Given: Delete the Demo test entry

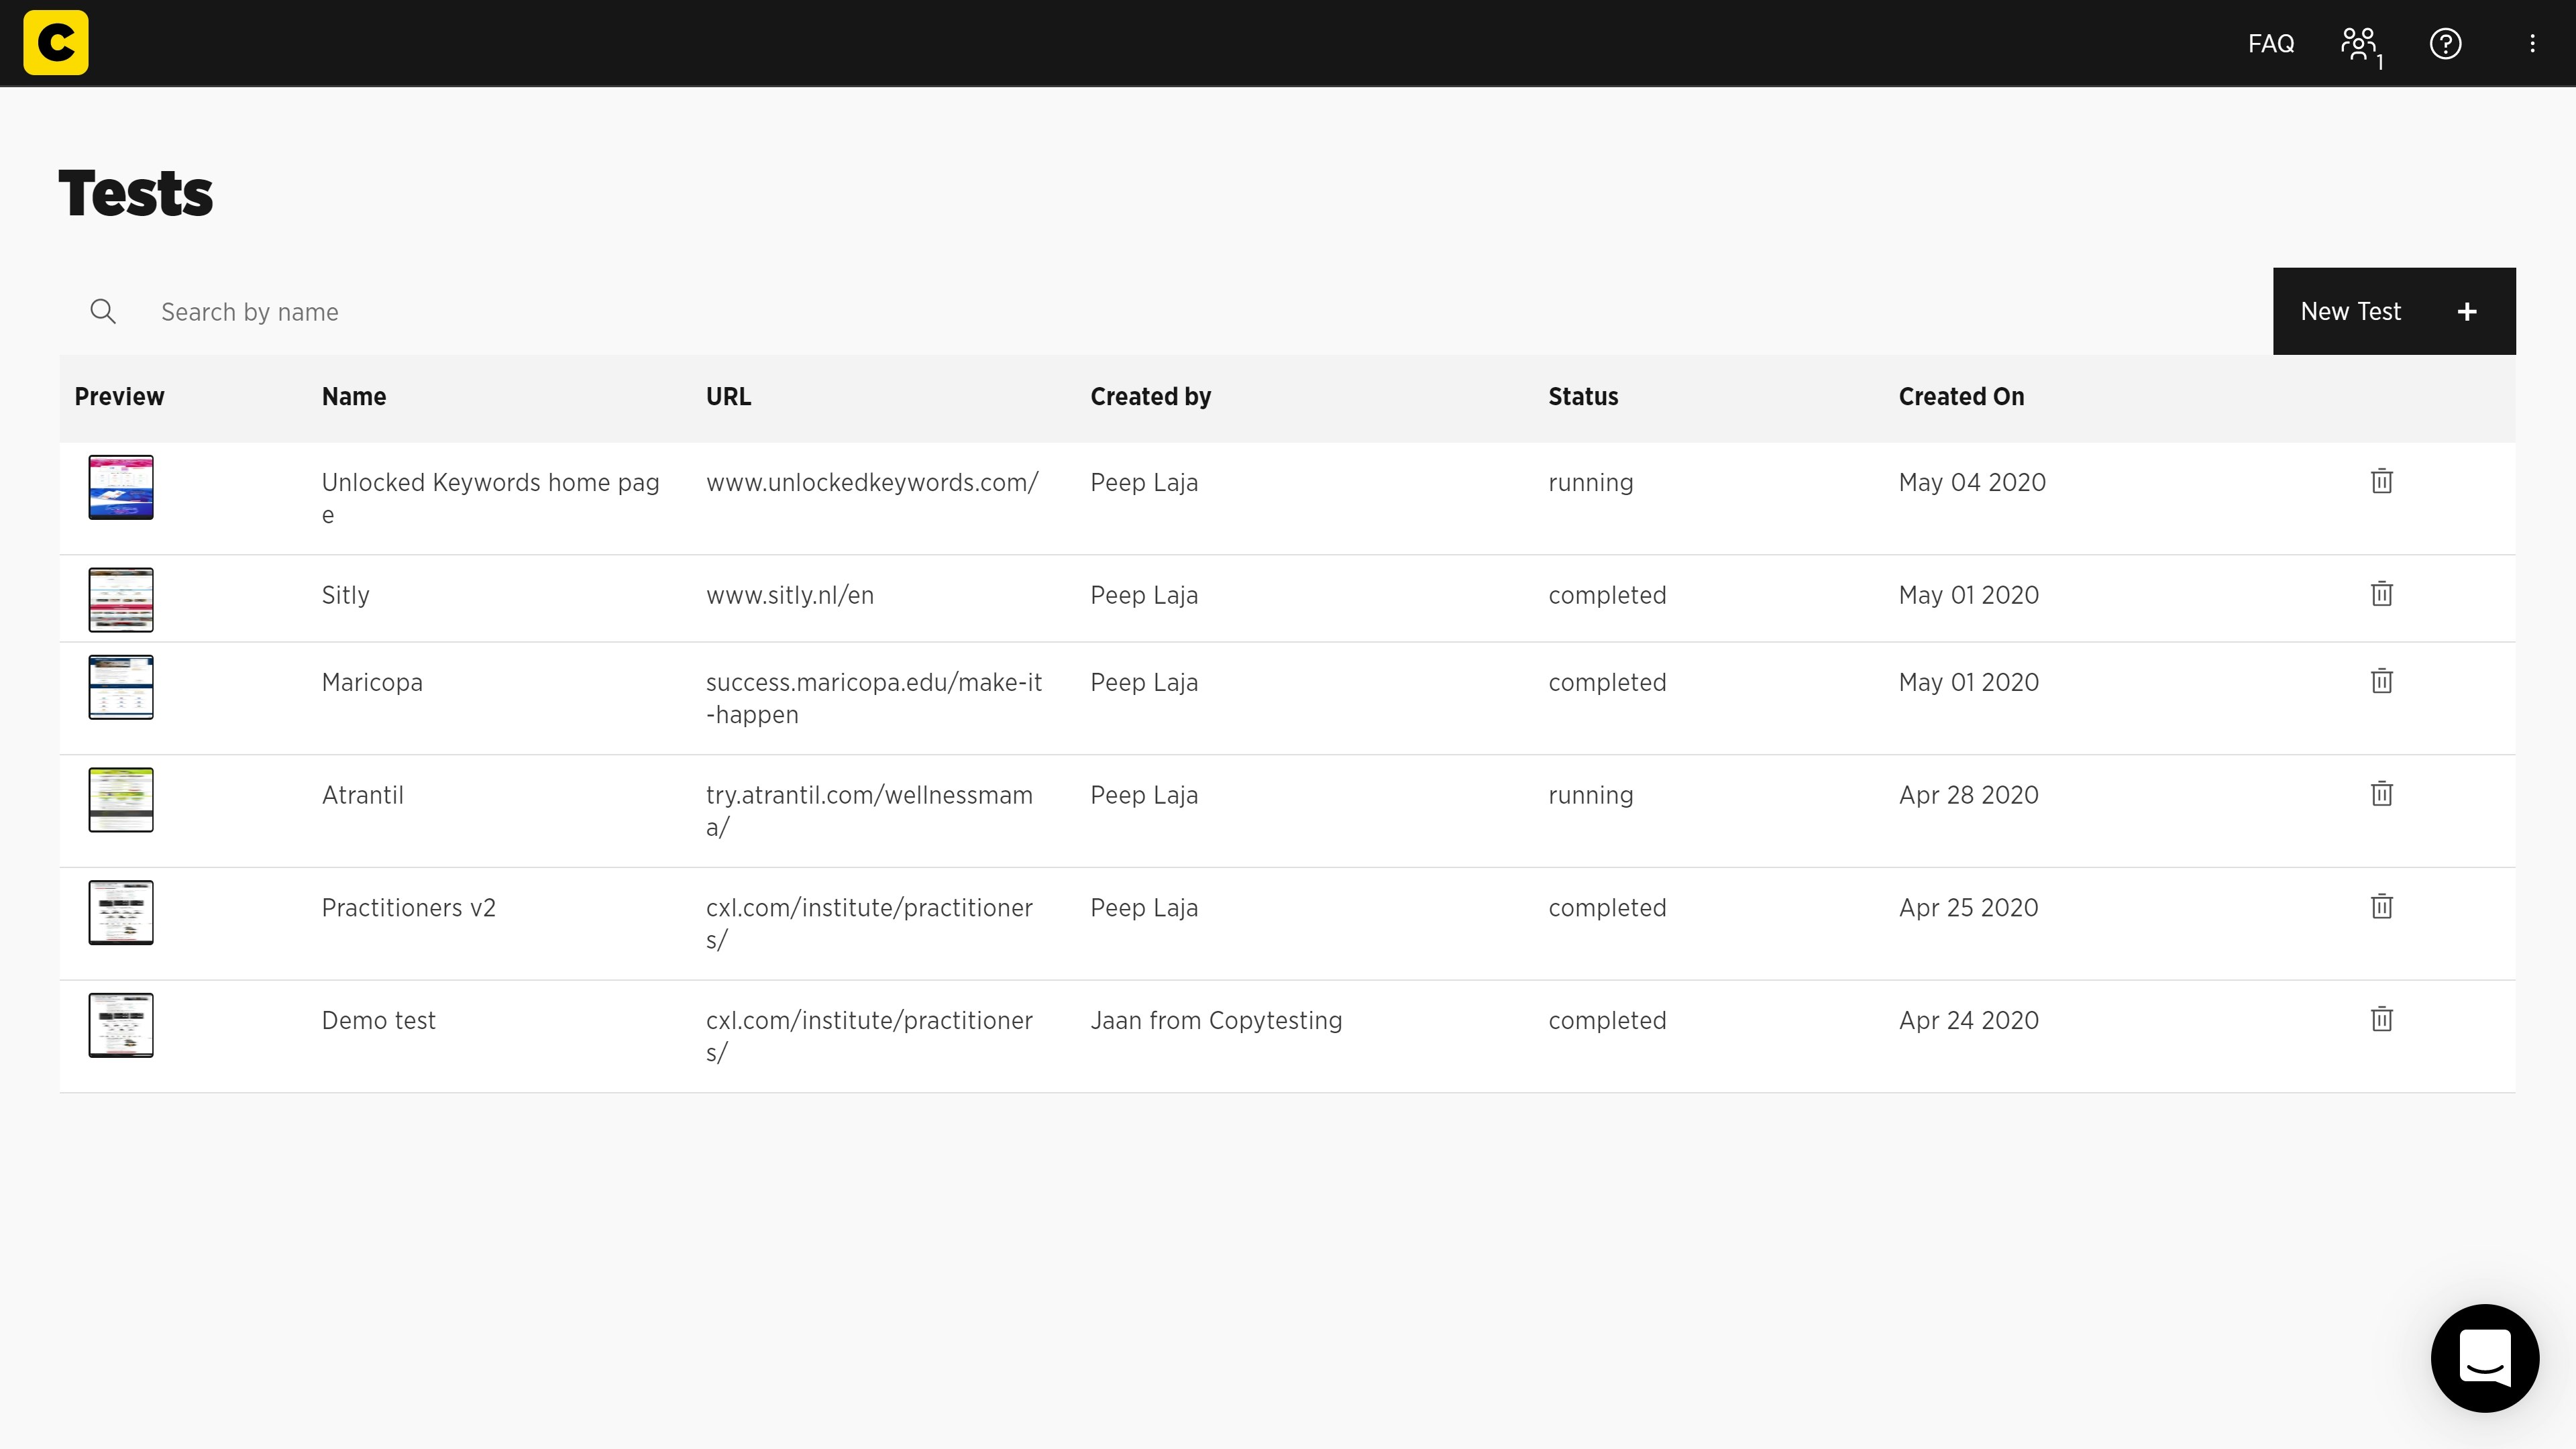Looking at the screenshot, I should click(2381, 1019).
